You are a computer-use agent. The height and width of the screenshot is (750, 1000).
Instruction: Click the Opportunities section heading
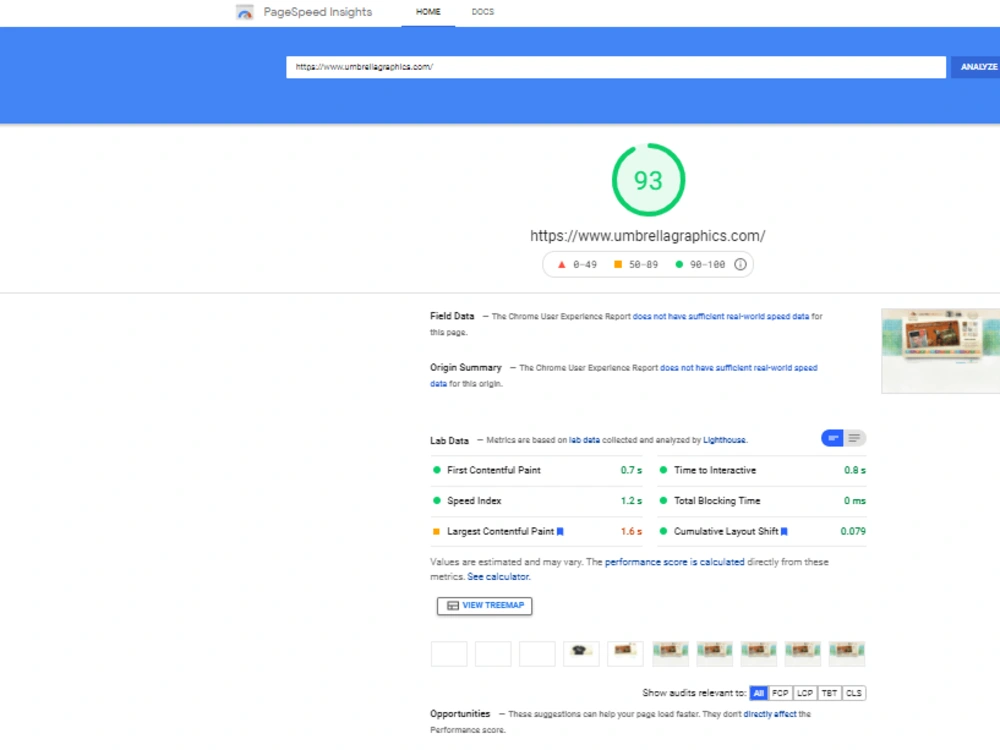click(x=460, y=714)
